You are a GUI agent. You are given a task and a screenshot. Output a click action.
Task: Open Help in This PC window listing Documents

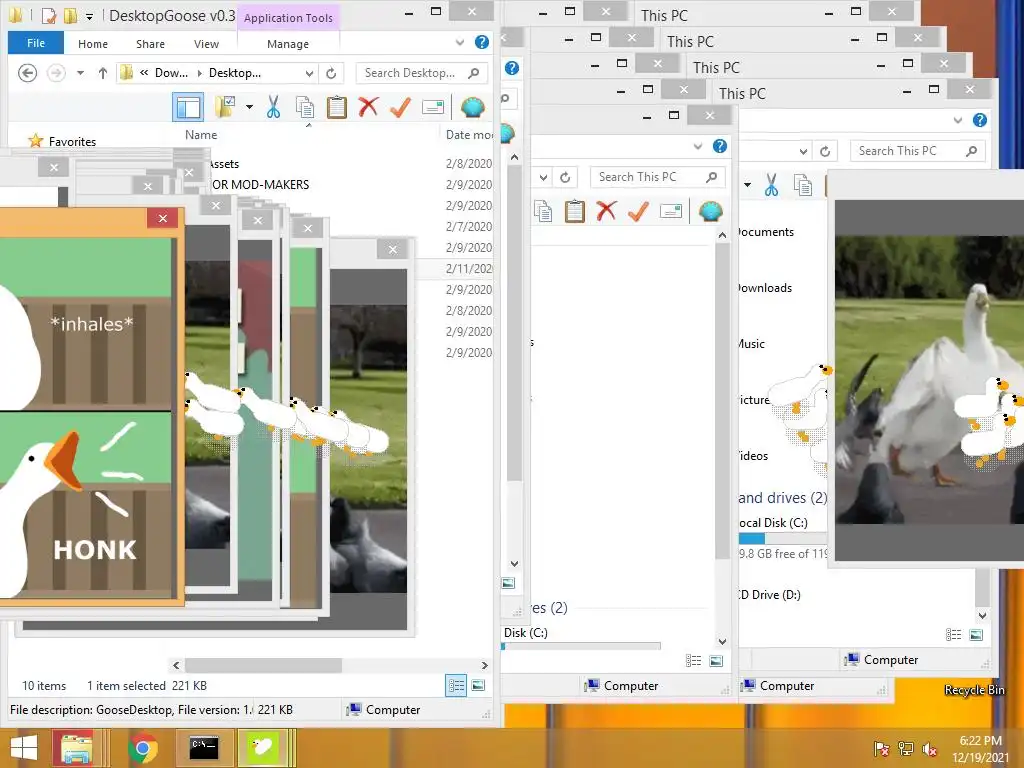[980, 120]
